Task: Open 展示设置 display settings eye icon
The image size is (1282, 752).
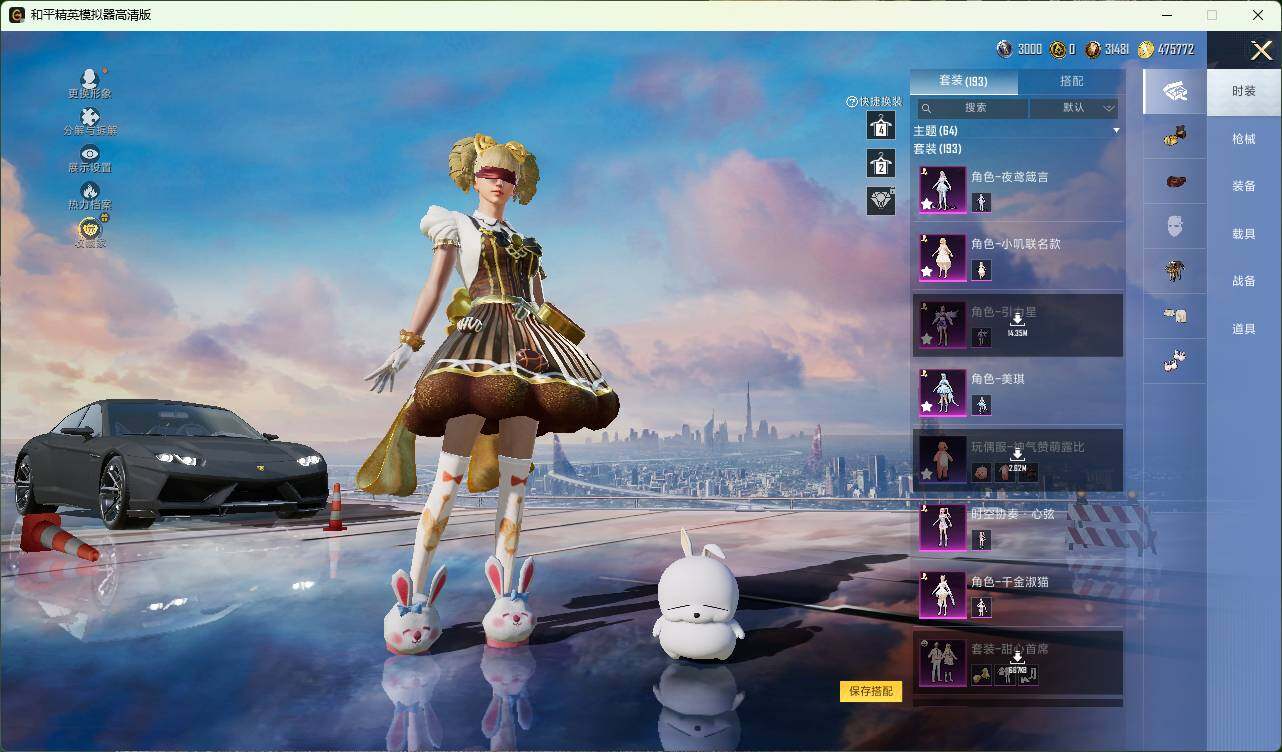Action: point(90,153)
